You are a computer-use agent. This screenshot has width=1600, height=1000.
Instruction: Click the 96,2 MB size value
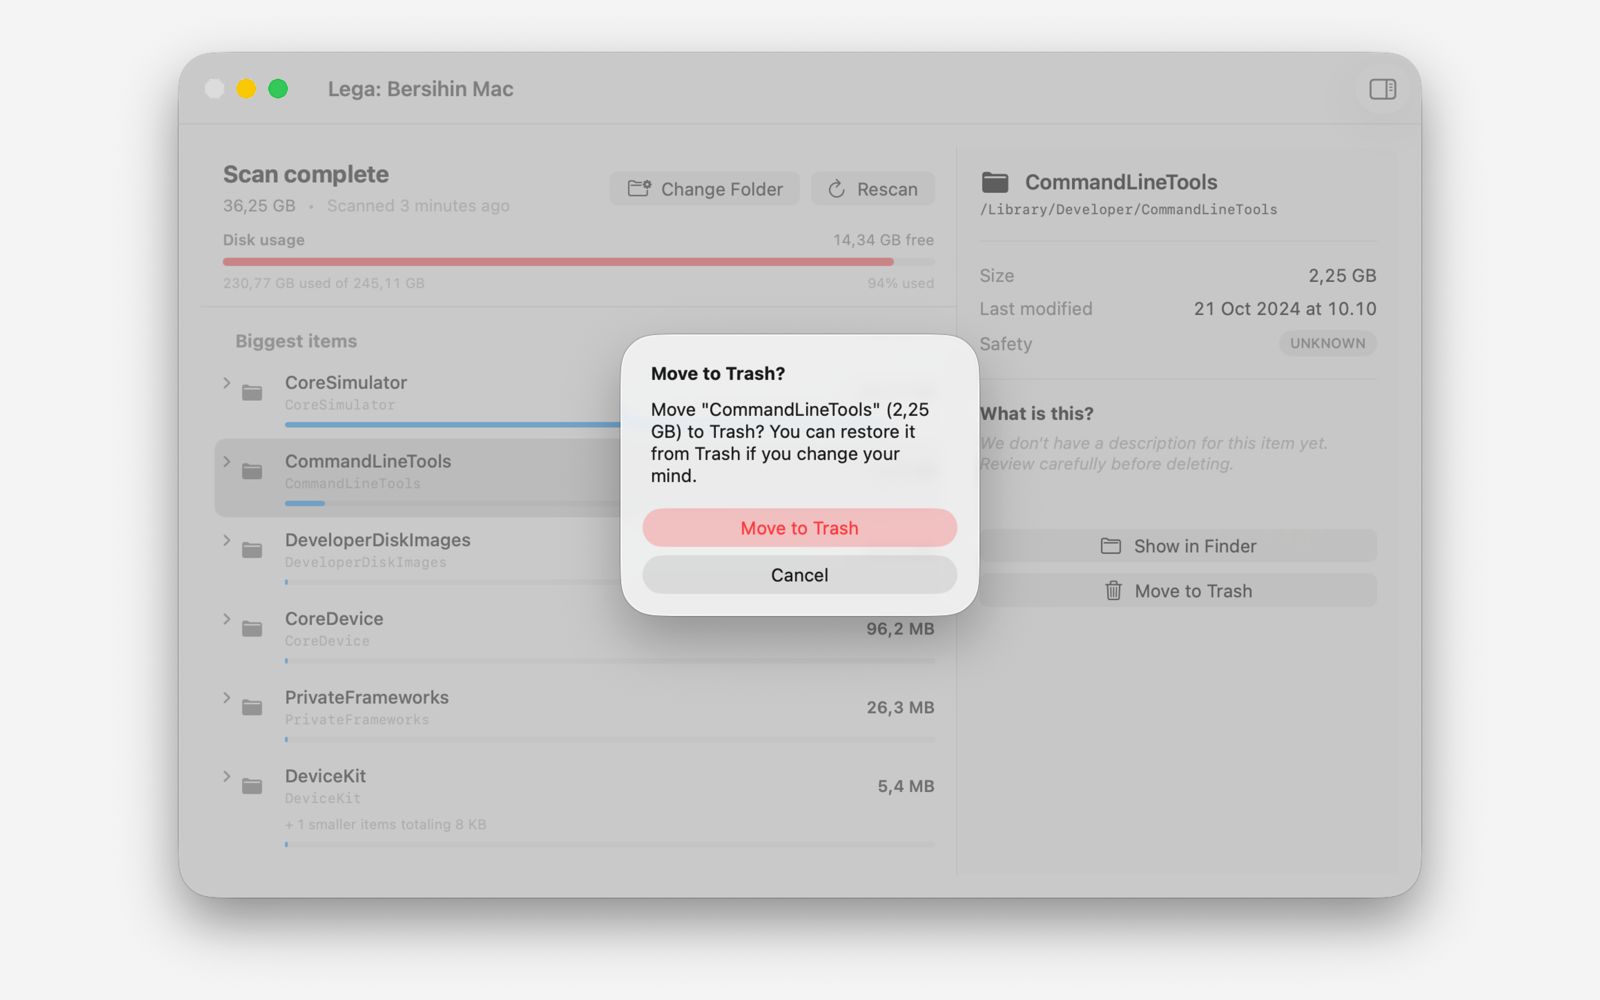click(x=900, y=629)
